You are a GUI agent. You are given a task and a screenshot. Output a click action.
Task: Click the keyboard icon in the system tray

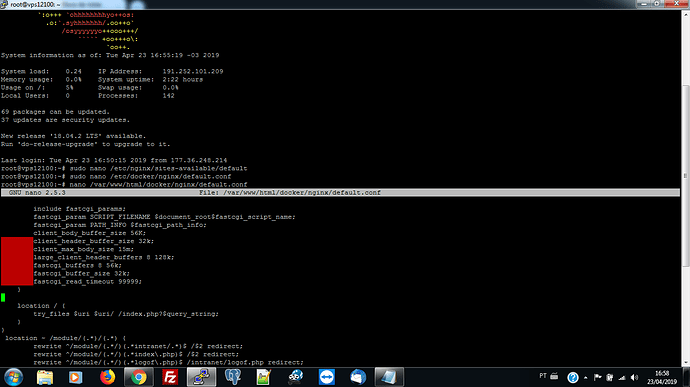point(554,376)
